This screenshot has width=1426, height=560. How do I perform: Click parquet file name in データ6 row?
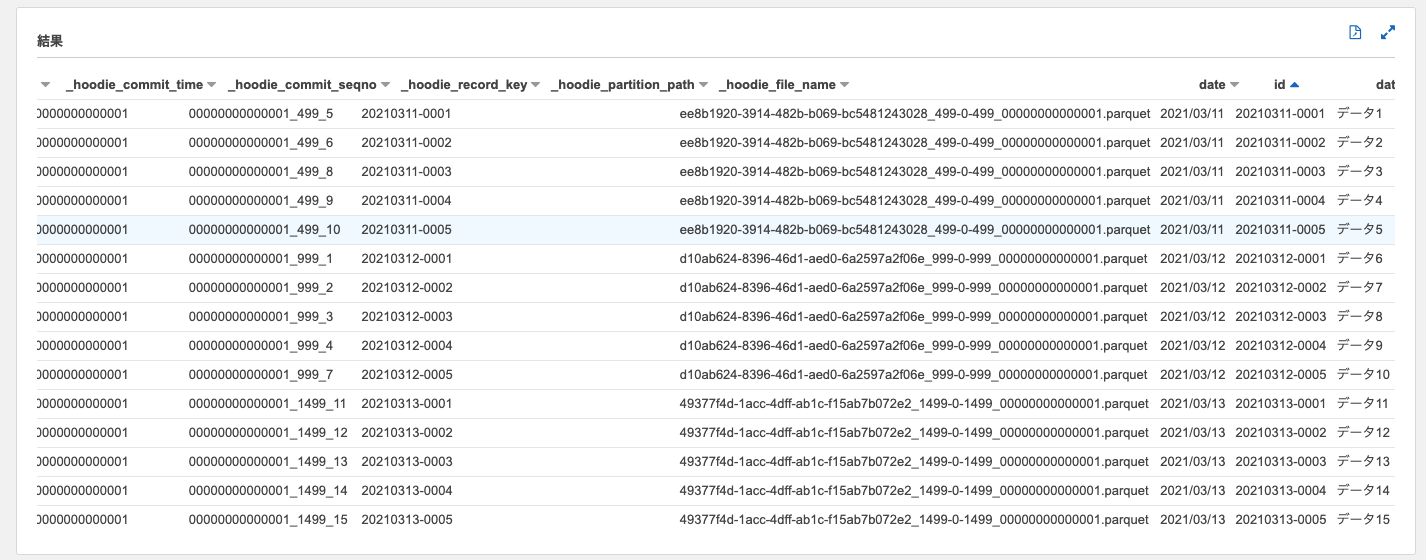click(914, 259)
